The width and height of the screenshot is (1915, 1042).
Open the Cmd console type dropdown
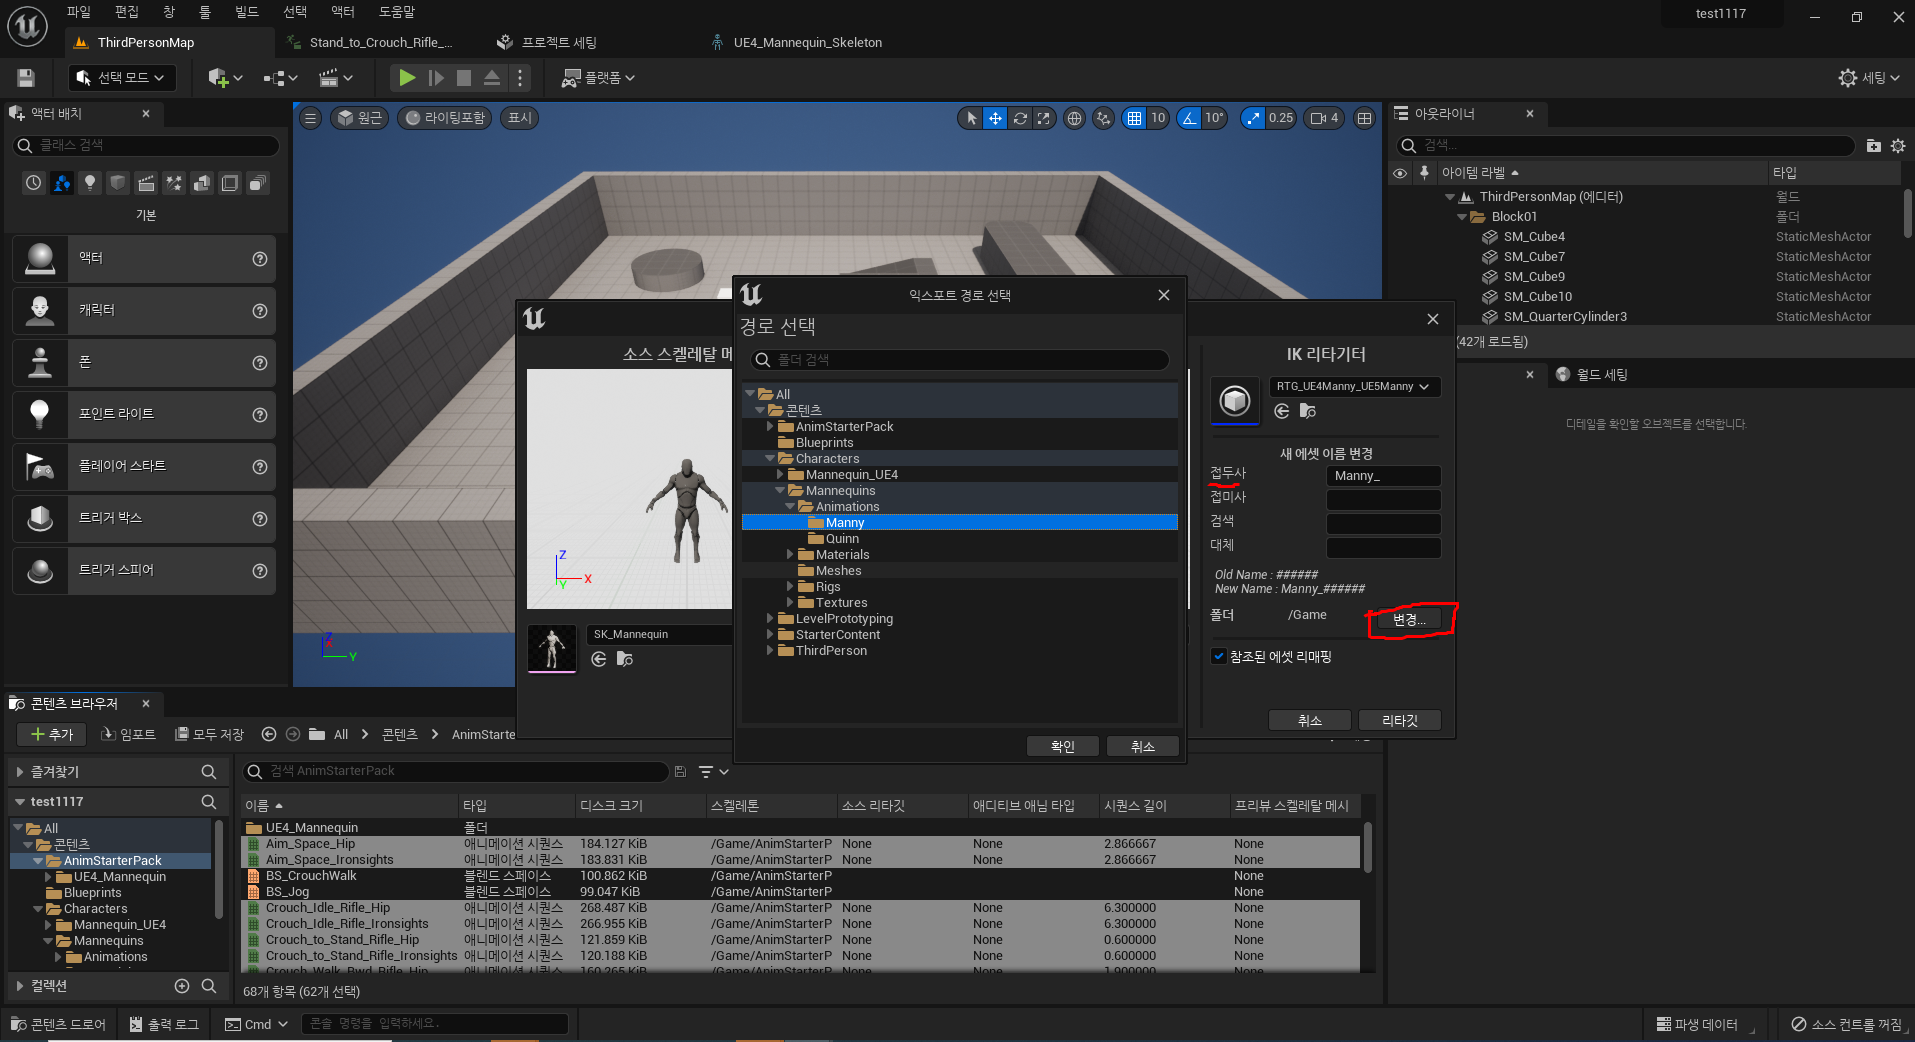(256, 1024)
